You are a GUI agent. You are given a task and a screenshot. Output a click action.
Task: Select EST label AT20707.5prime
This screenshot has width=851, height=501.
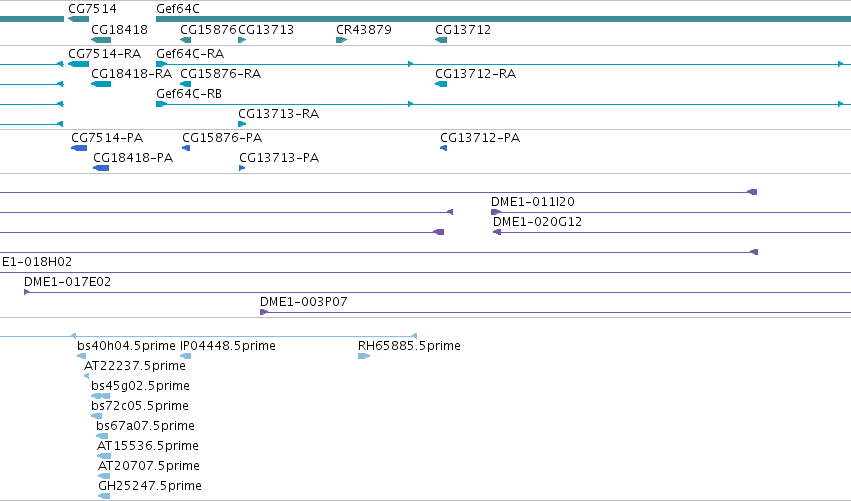click(149, 466)
